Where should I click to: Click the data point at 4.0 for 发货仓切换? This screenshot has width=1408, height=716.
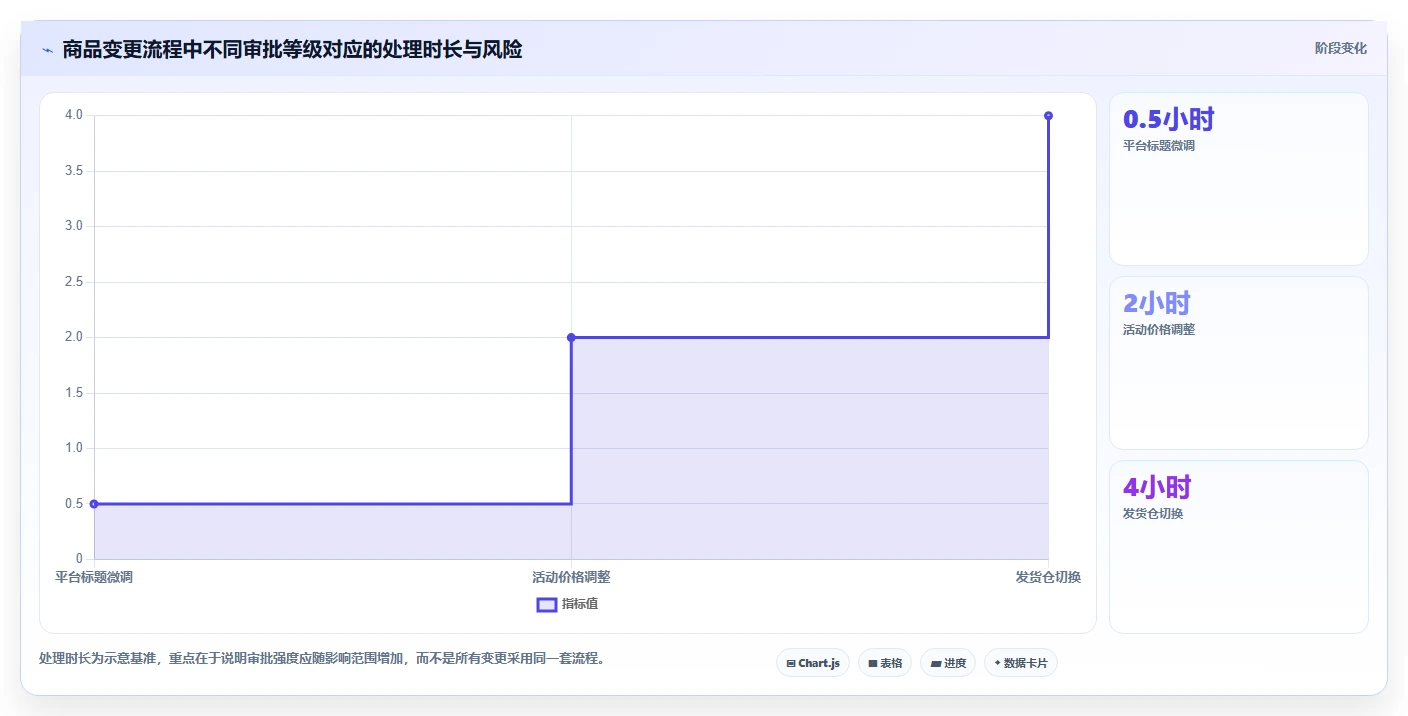(1048, 116)
